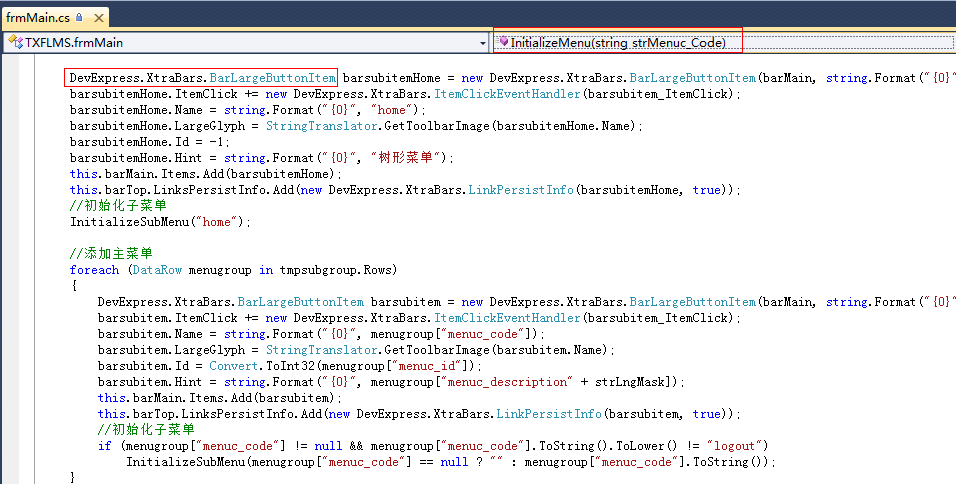Click LinkPersistInfo(barsubitem, true) line
Viewport: 956px width, 484px height.
[419, 414]
